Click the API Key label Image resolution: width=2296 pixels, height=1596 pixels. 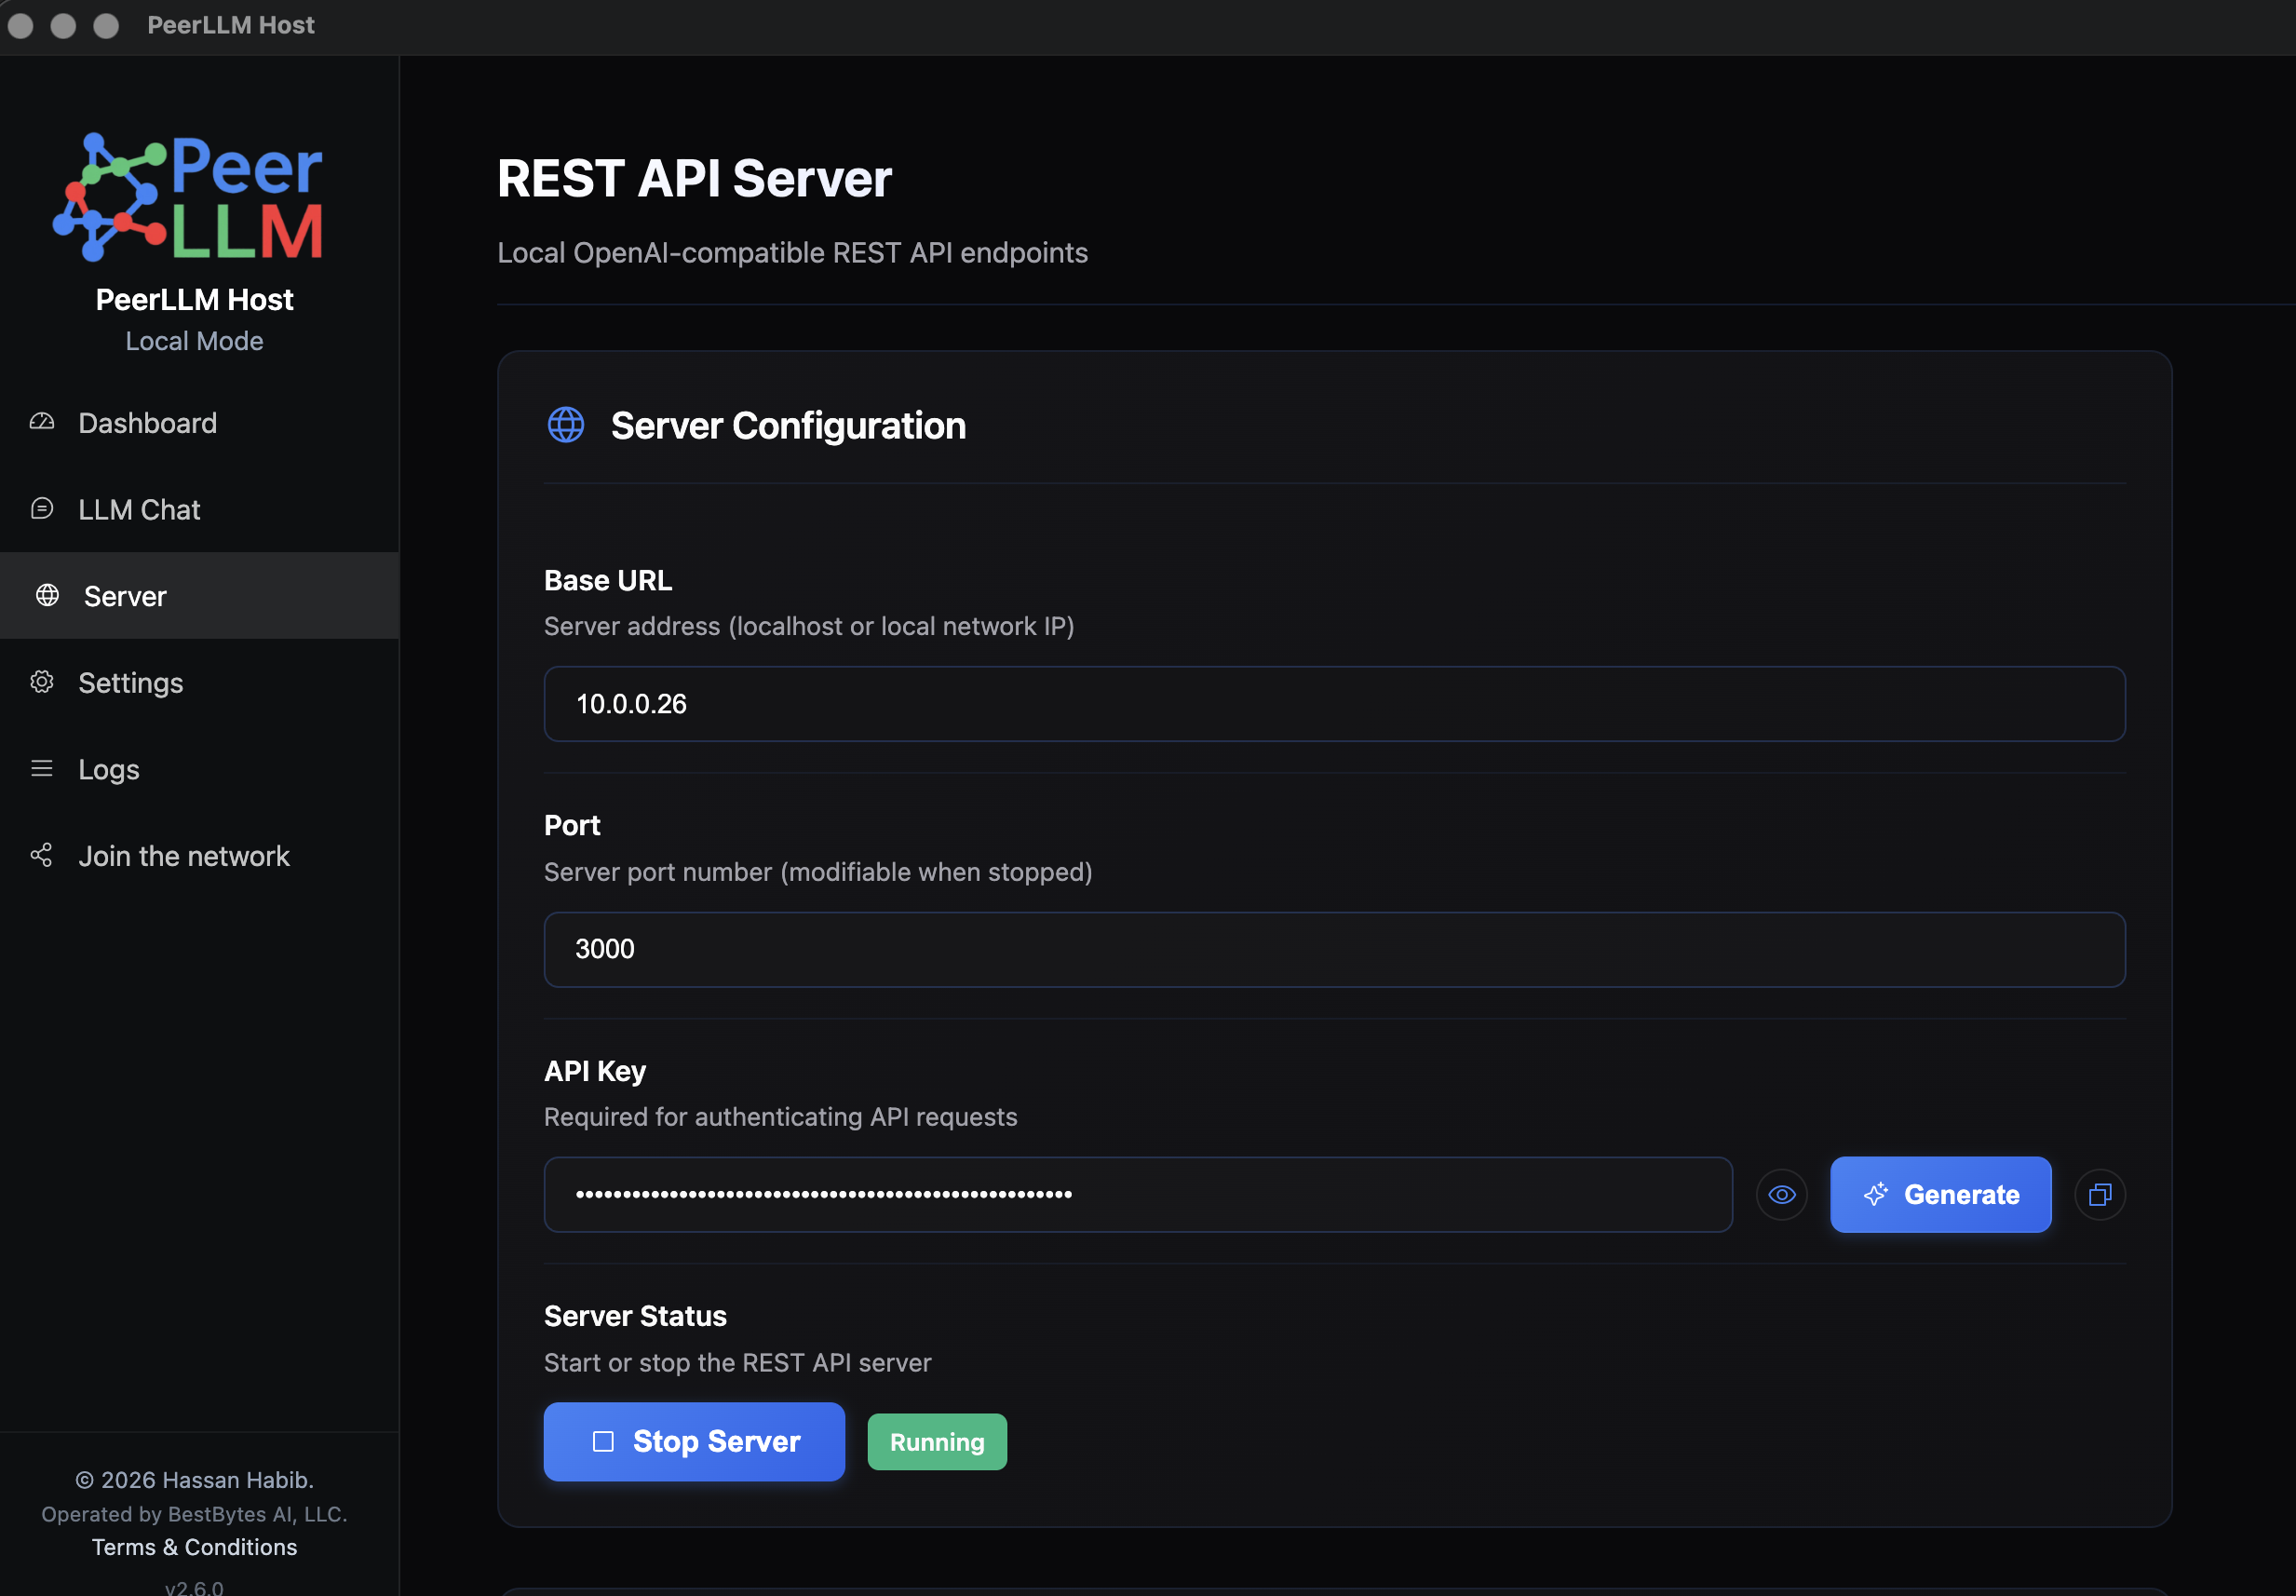(595, 1071)
